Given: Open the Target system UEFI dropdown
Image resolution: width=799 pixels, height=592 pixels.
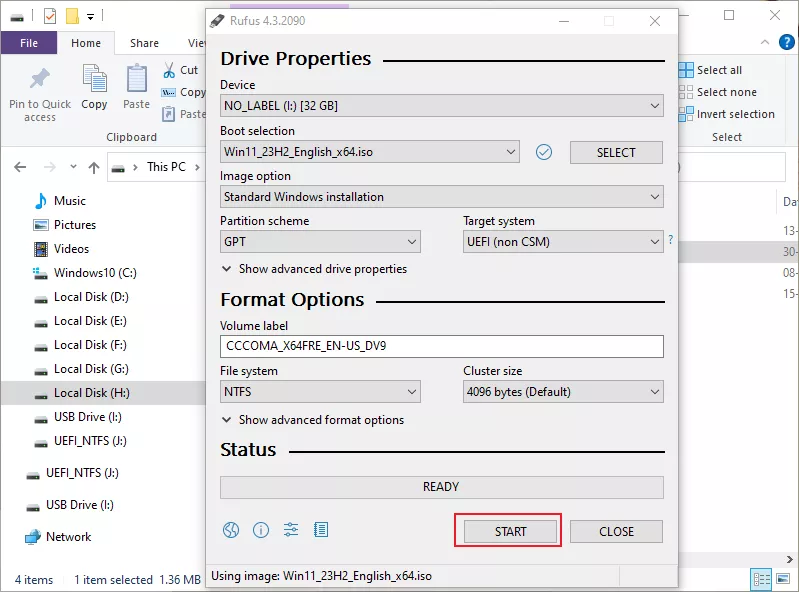Looking at the screenshot, I should (563, 241).
